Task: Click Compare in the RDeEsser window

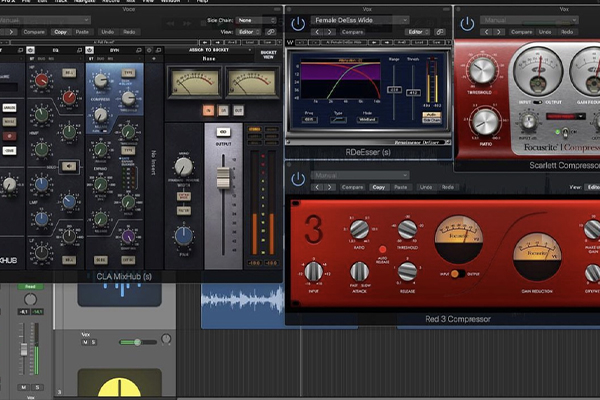Action: 352,32
